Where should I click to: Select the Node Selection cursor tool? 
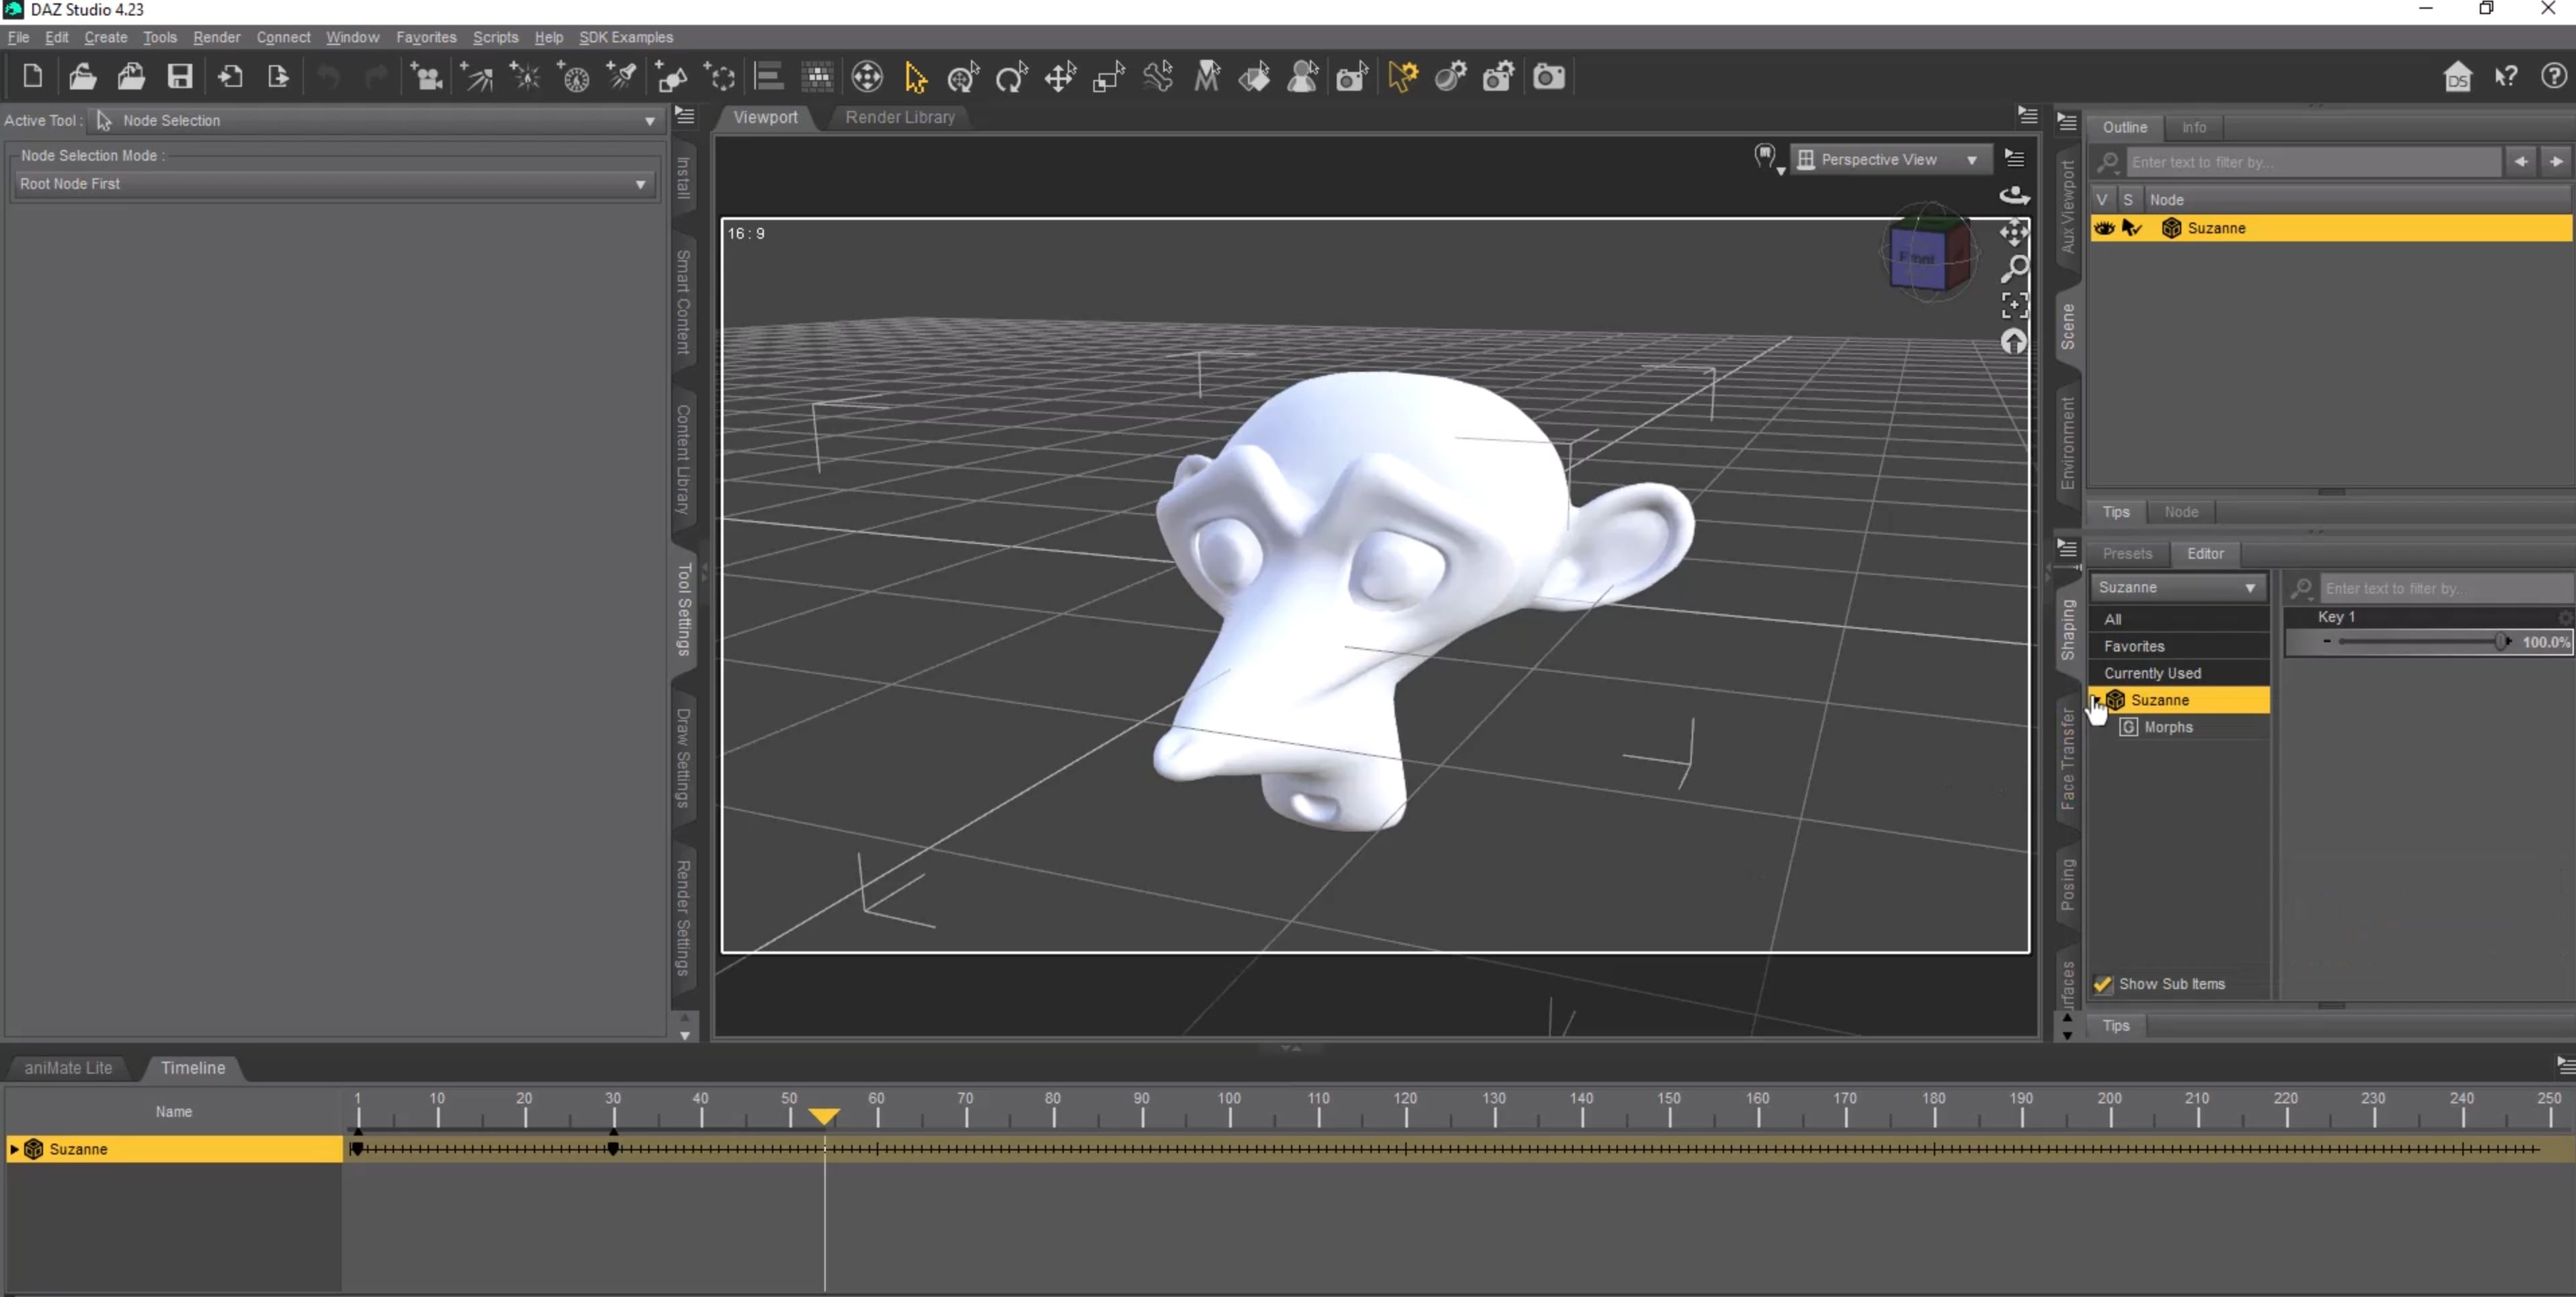point(916,77)
